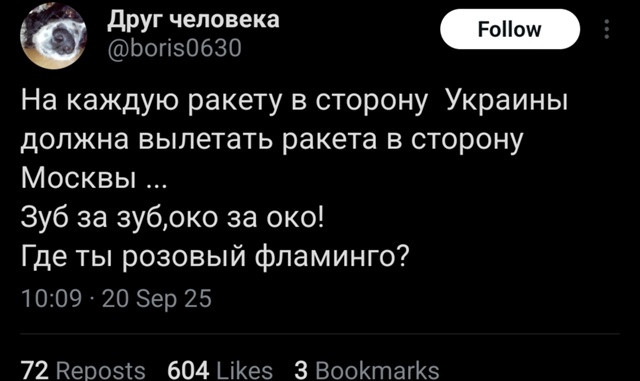640x381 pixels.
Task: Click the @boris0630 handle
Action: [x=175, y=48]
